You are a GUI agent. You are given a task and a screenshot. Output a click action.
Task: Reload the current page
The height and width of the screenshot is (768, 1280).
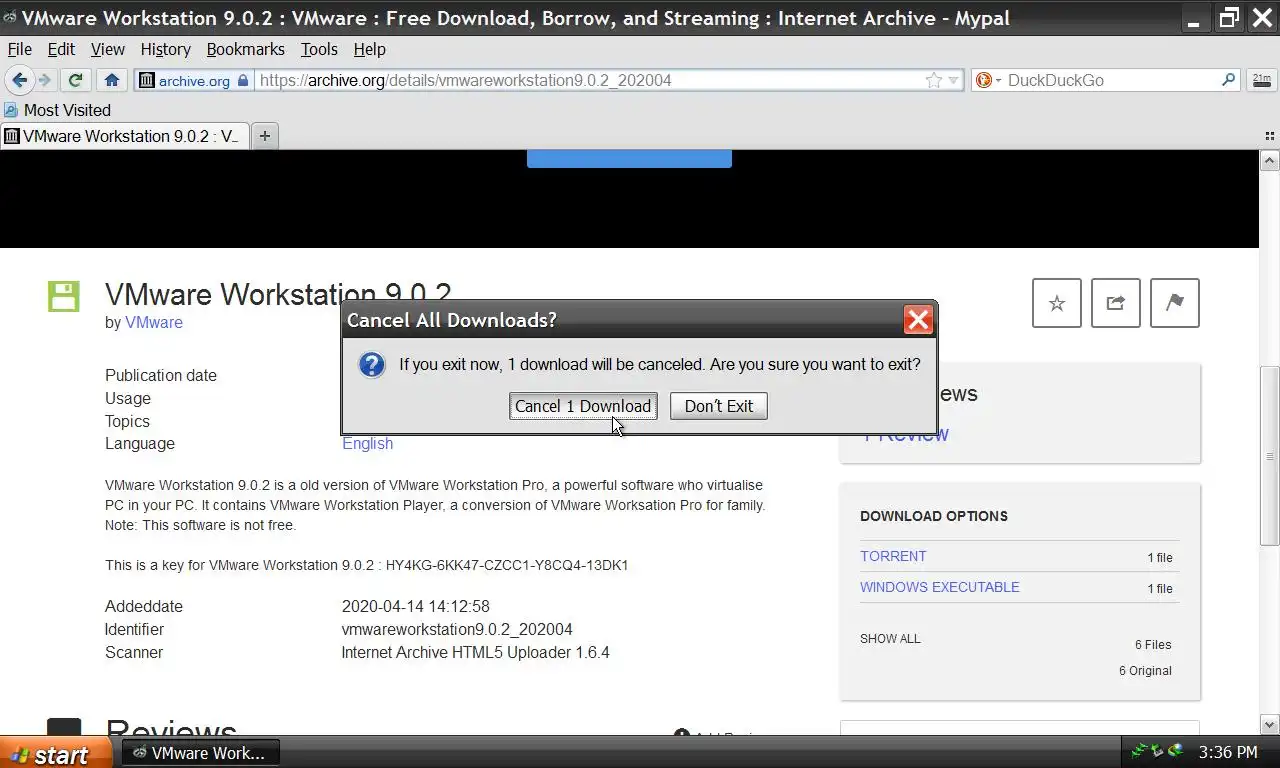[75, 80]
